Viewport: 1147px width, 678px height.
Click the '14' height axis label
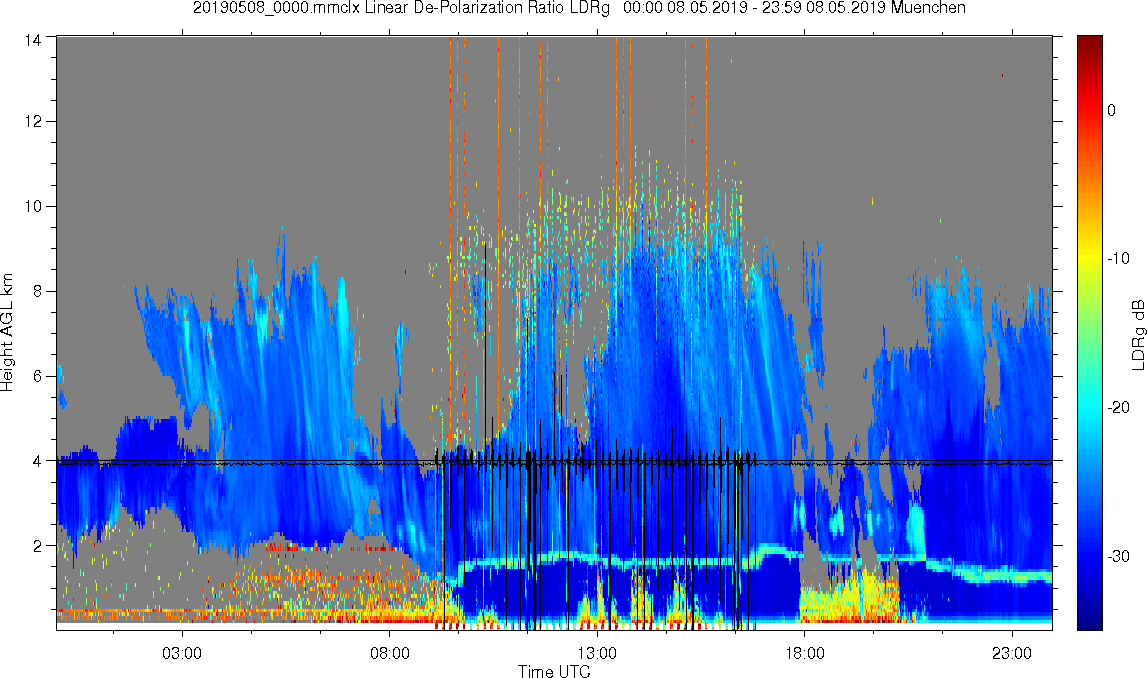tap(32, 41)
